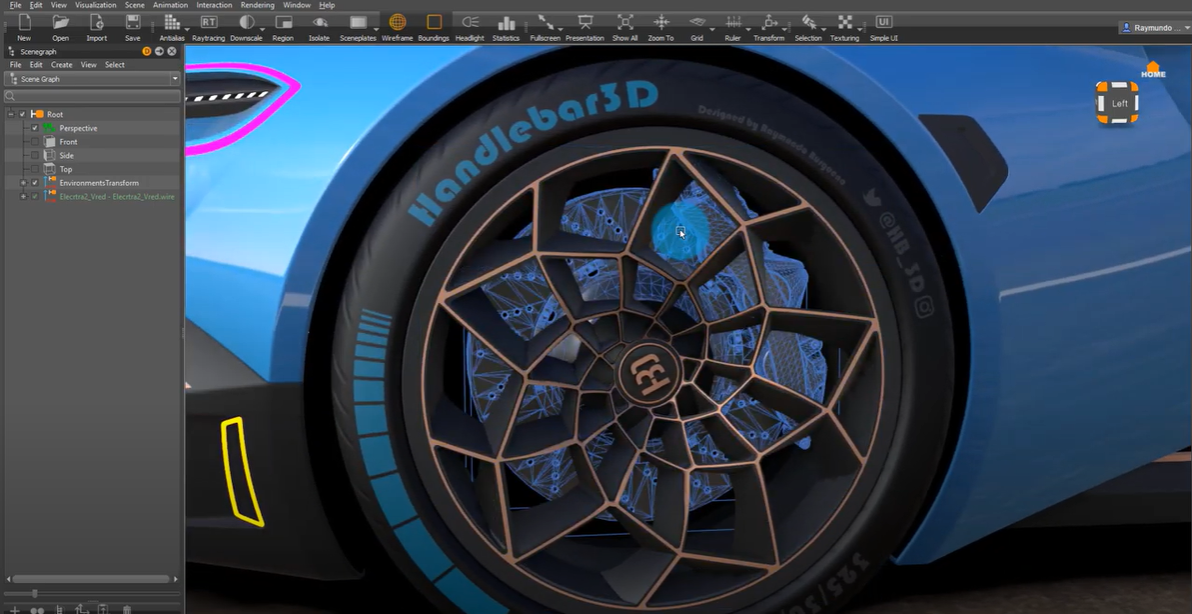Activate the Region render icon
The height and width of the screenshot is (614, 1192).
coord(284,22)
